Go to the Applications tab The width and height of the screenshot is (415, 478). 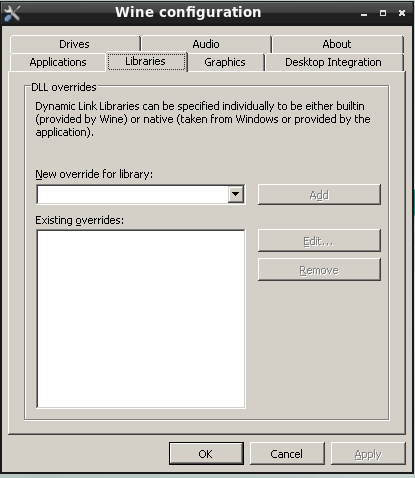click(x=58, y=62)
